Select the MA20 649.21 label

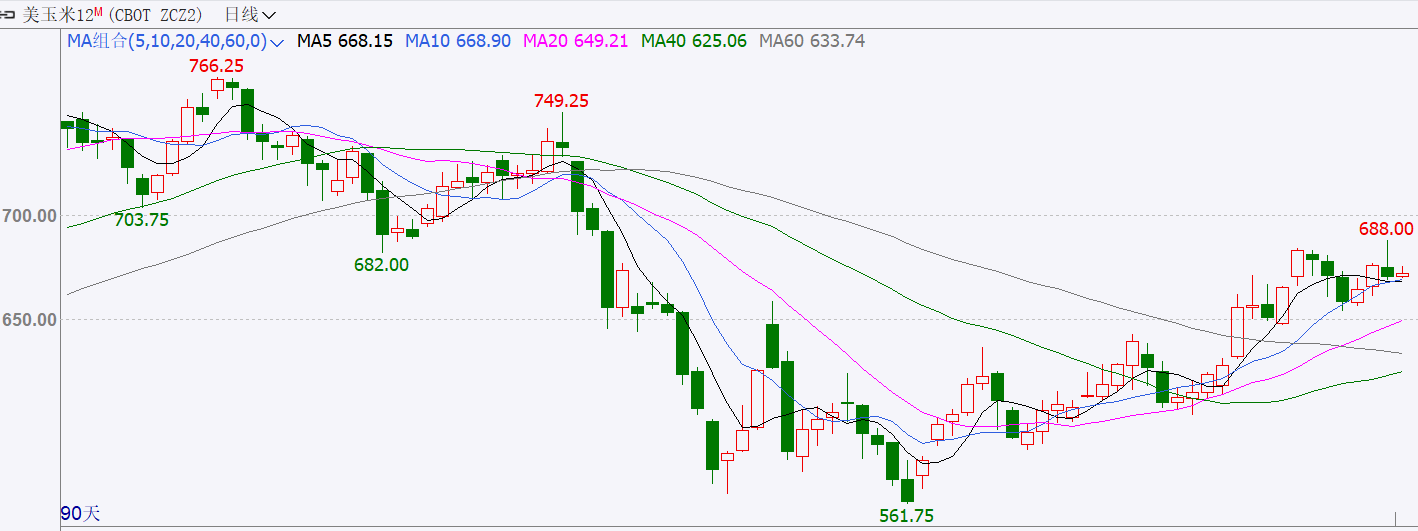point(576,41)
